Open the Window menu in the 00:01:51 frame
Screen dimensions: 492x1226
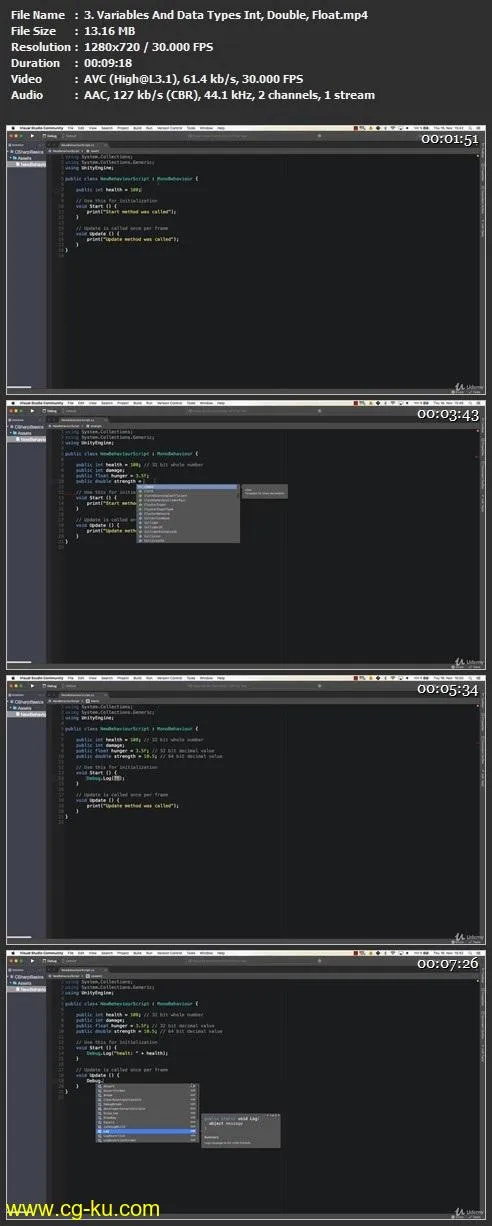(x=206, y=128)
